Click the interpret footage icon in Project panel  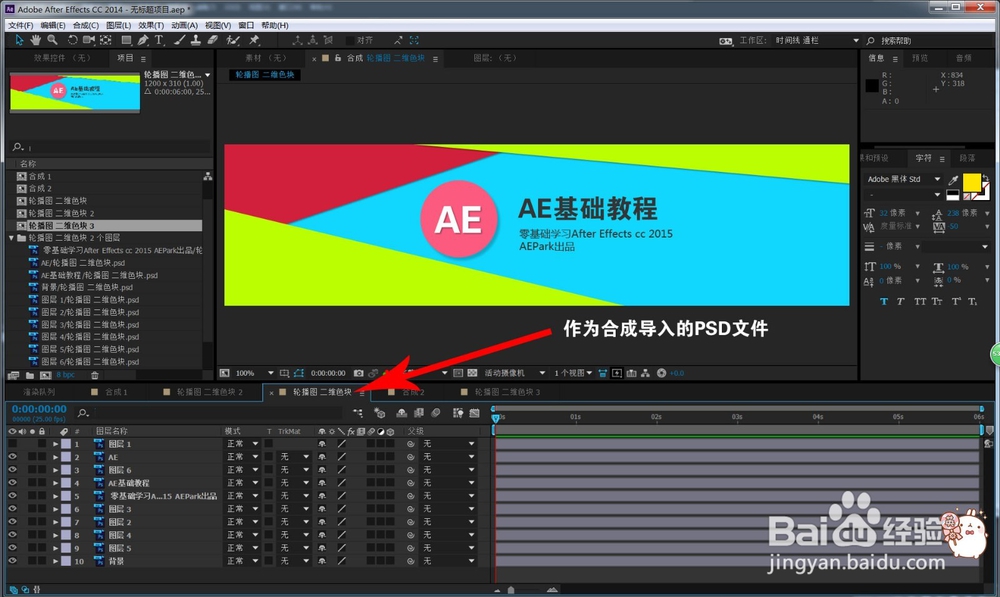[13, 375]
